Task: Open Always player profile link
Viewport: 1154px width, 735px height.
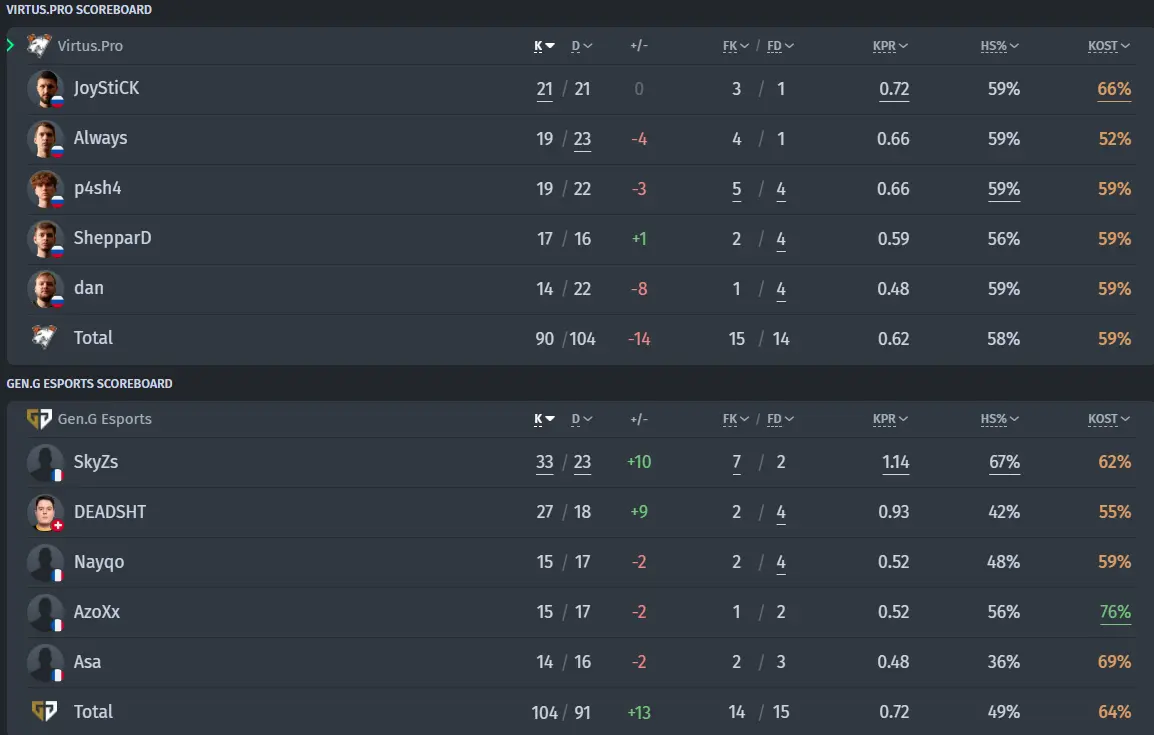Action: coord(100,138)
